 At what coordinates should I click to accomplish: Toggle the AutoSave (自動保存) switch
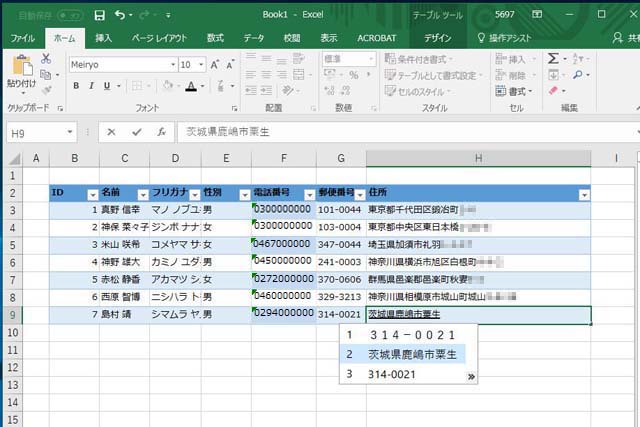(x=70, y=15)
